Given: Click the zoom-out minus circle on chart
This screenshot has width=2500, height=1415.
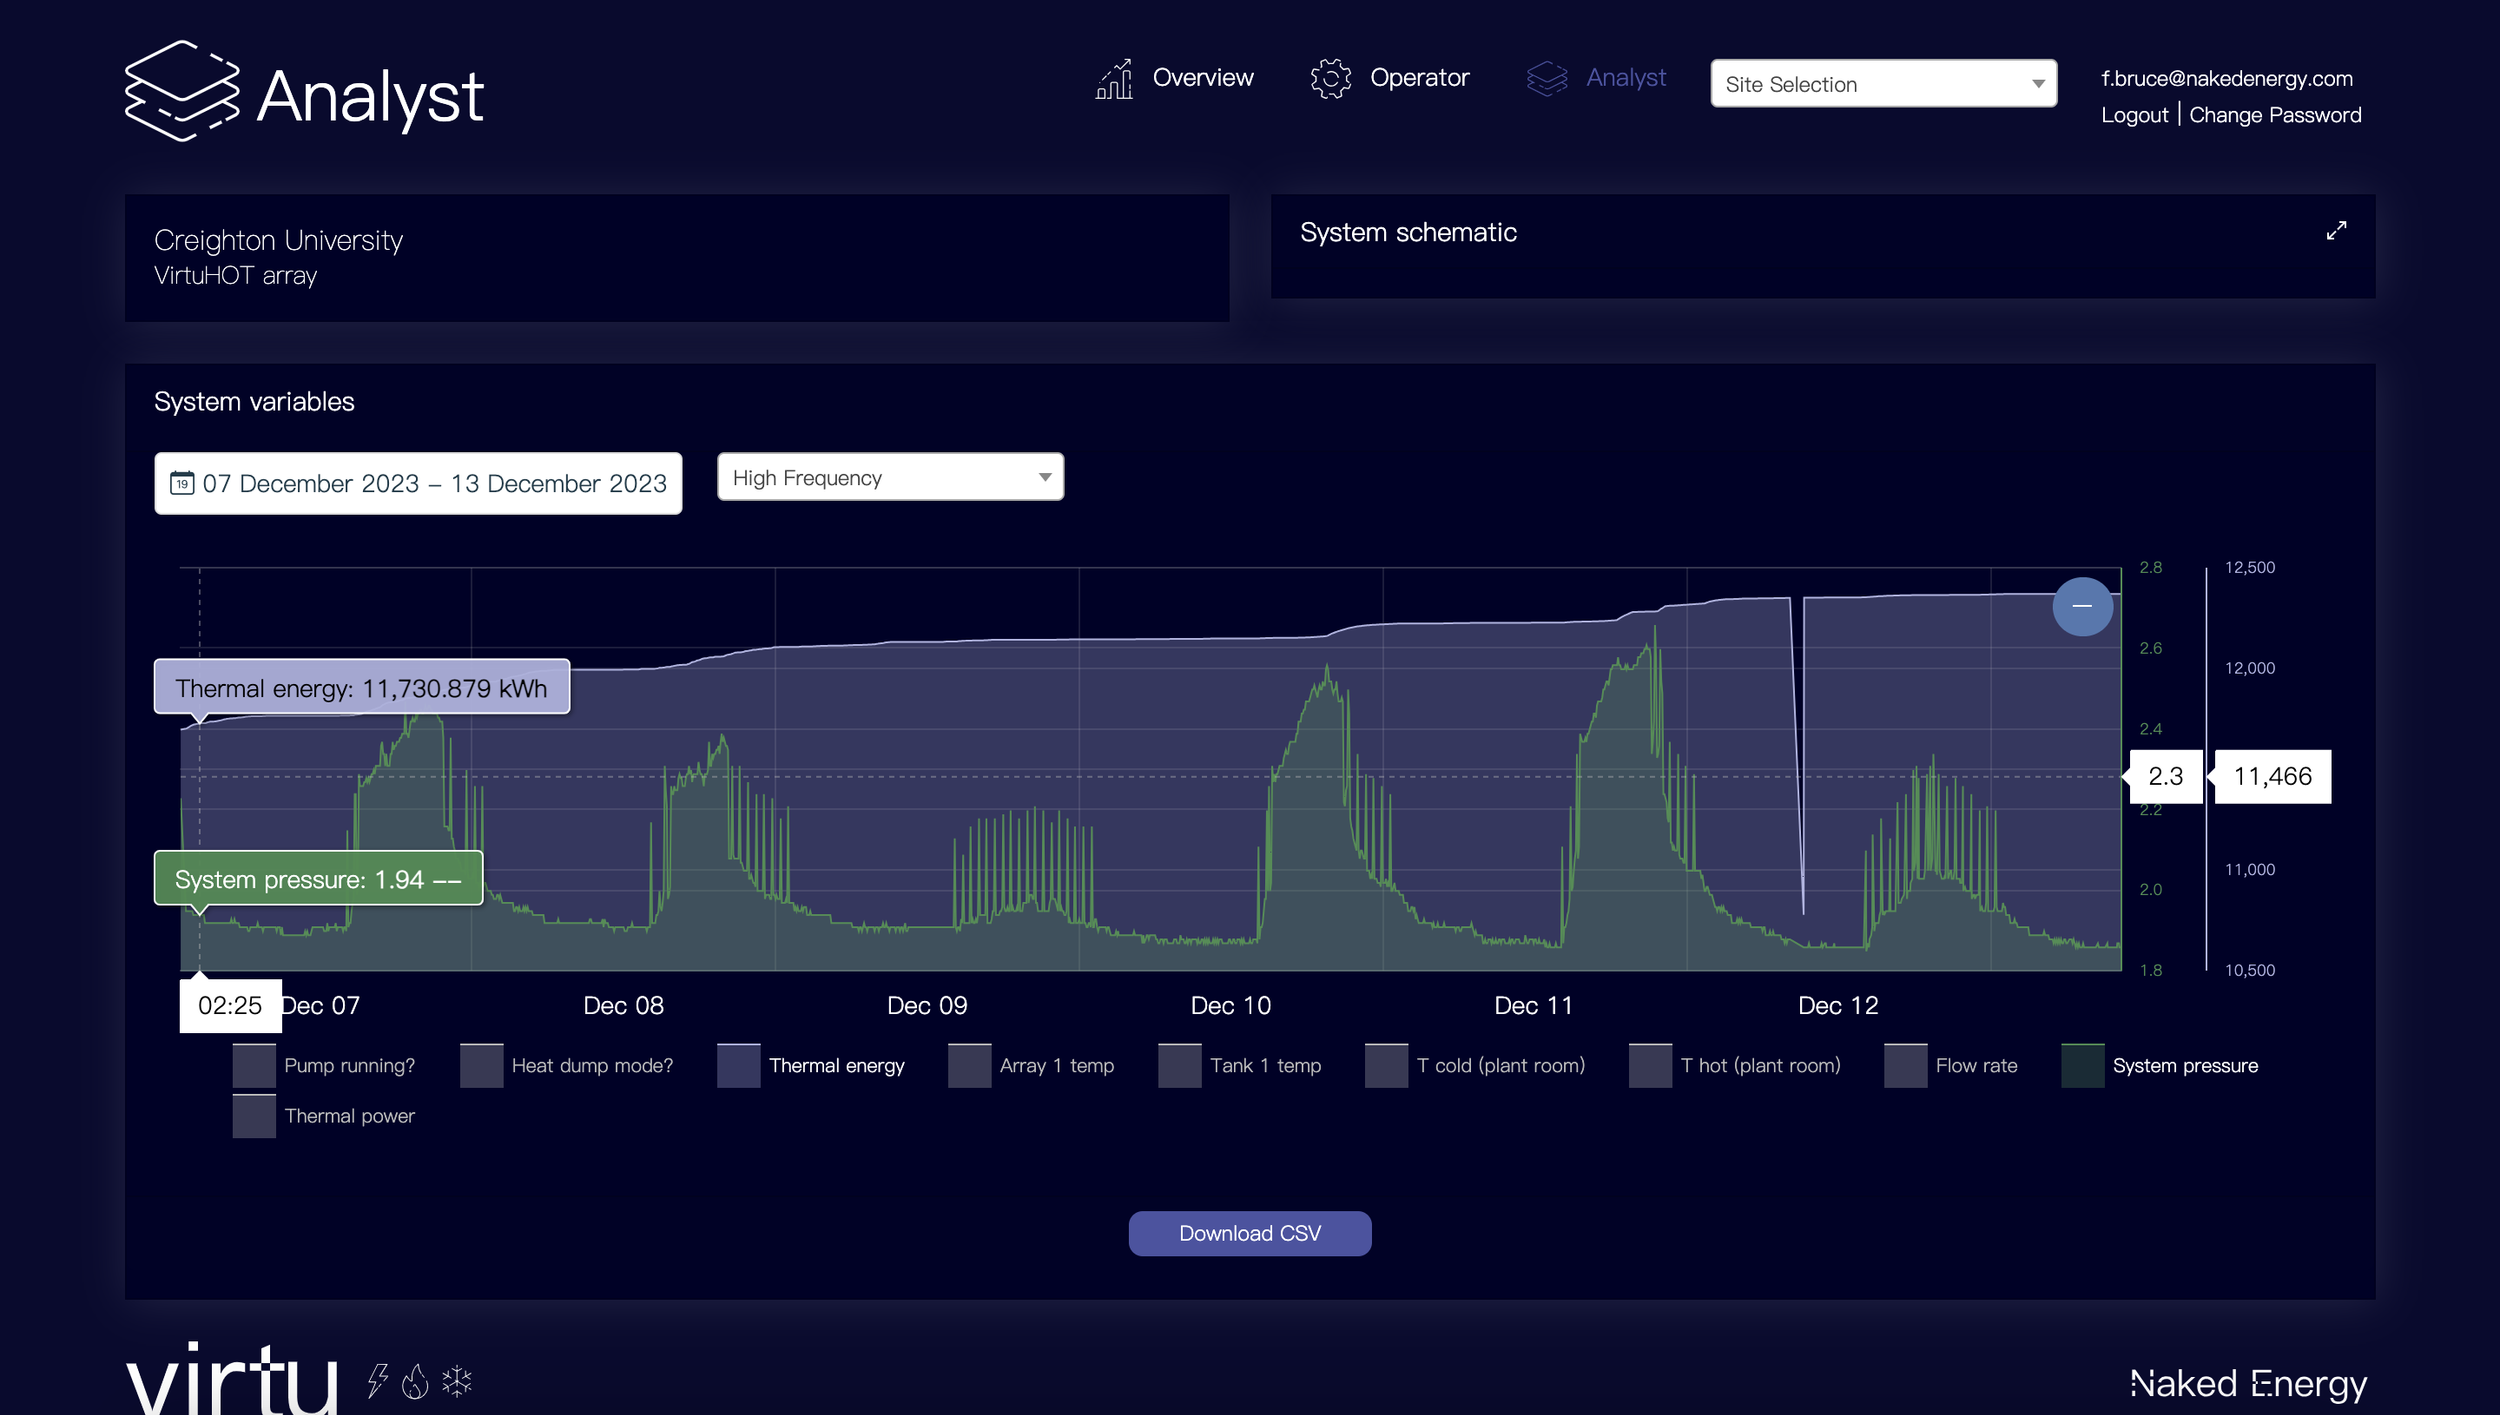Looking at the screenshot, I should [2082, 606].
